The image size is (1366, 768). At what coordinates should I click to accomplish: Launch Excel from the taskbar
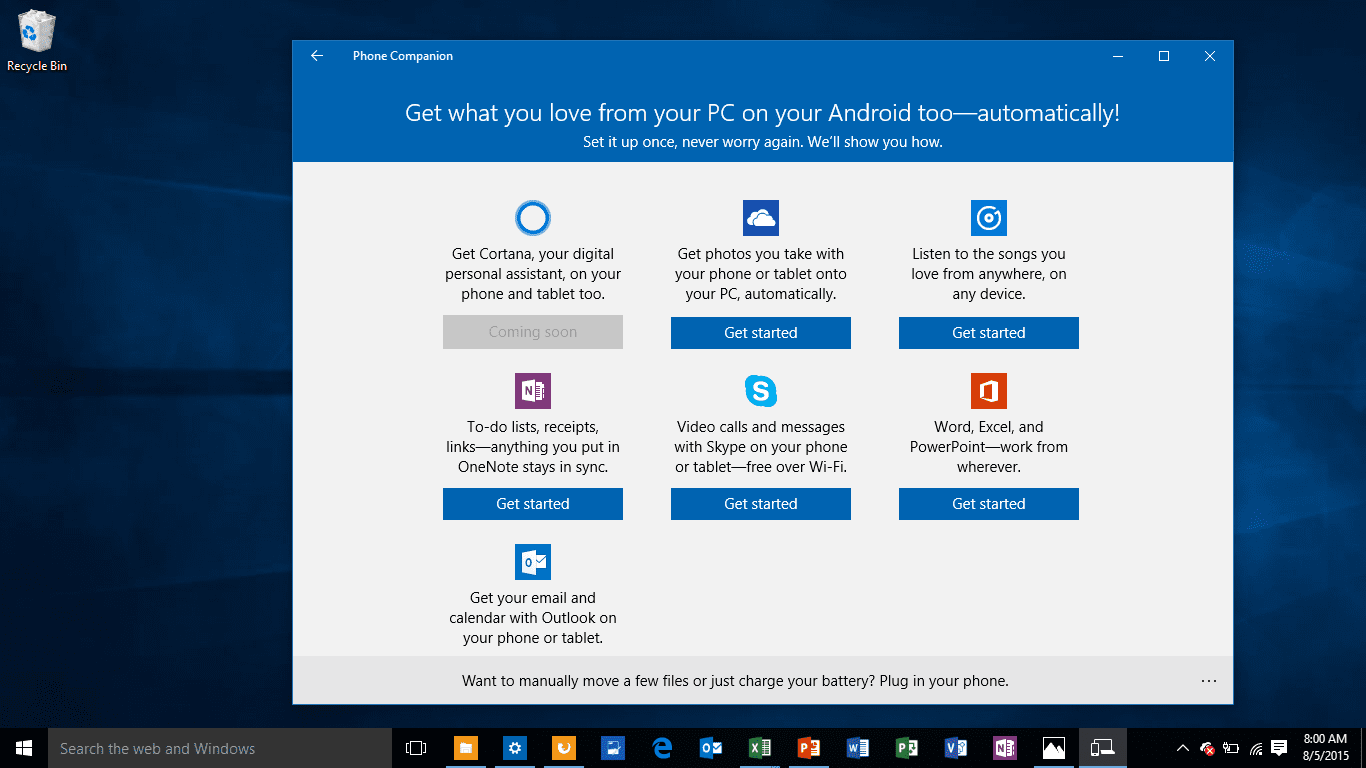pos(760,748)
